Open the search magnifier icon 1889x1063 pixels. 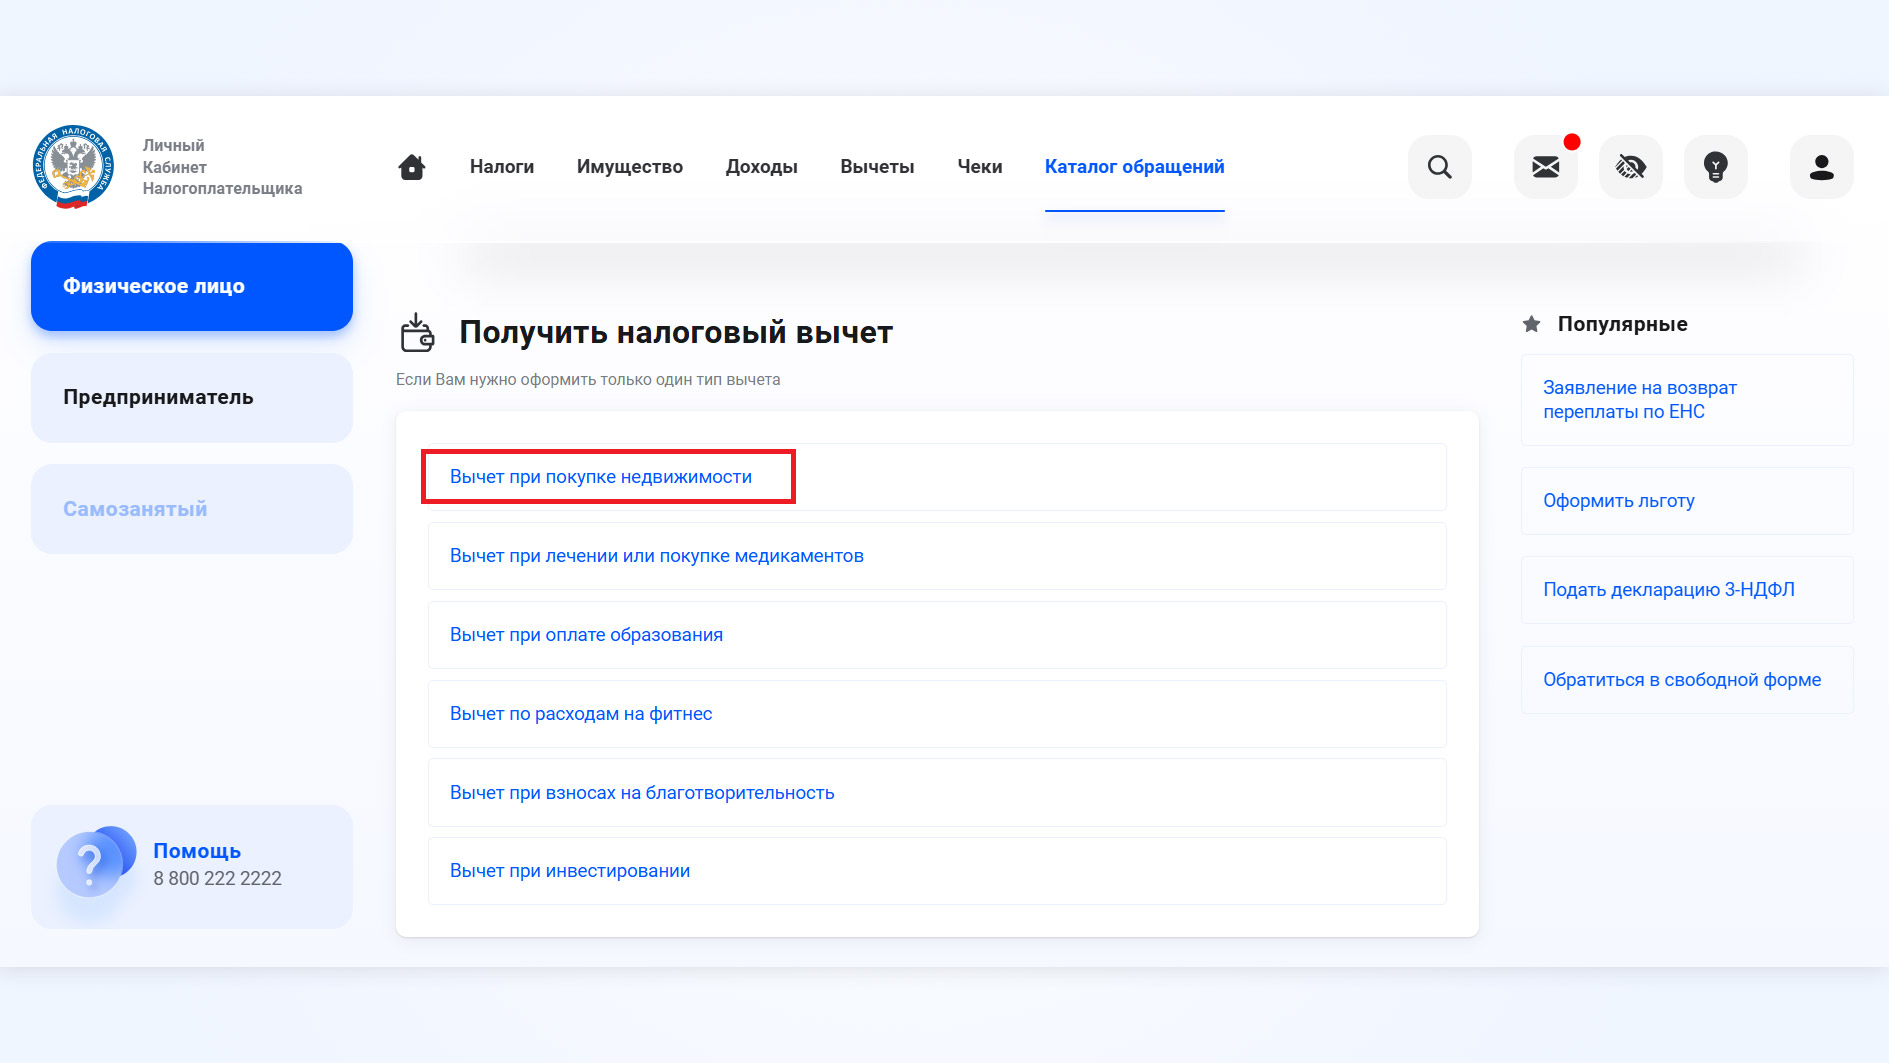coord(1439,167)
